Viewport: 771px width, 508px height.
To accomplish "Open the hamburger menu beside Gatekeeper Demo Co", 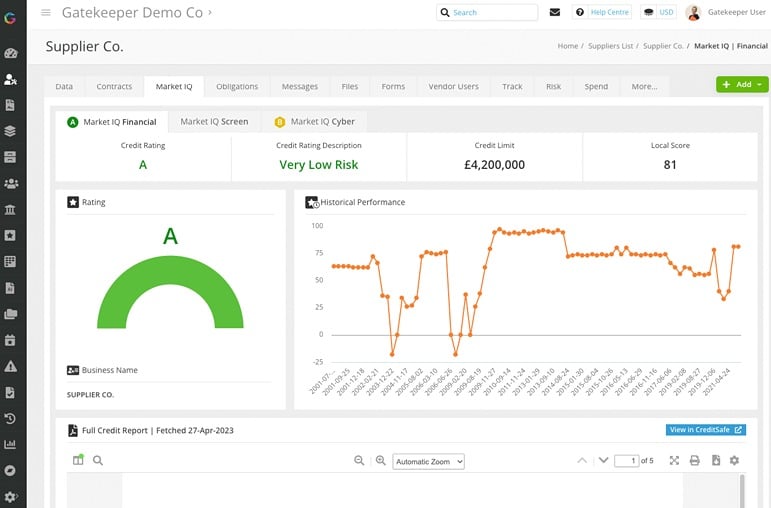I will [46, 12].
